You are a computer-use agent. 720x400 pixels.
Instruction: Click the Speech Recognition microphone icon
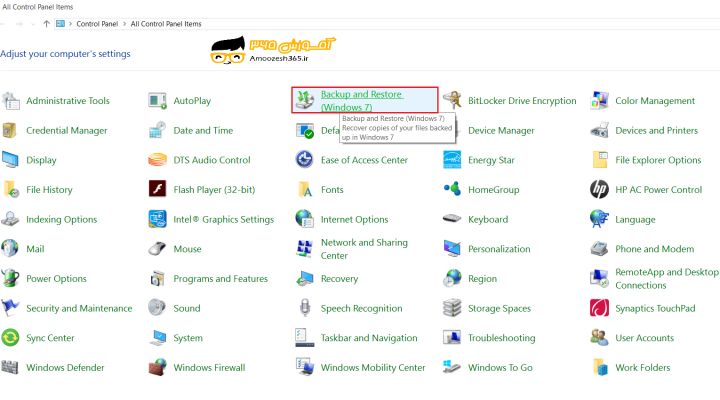[305, 308]
